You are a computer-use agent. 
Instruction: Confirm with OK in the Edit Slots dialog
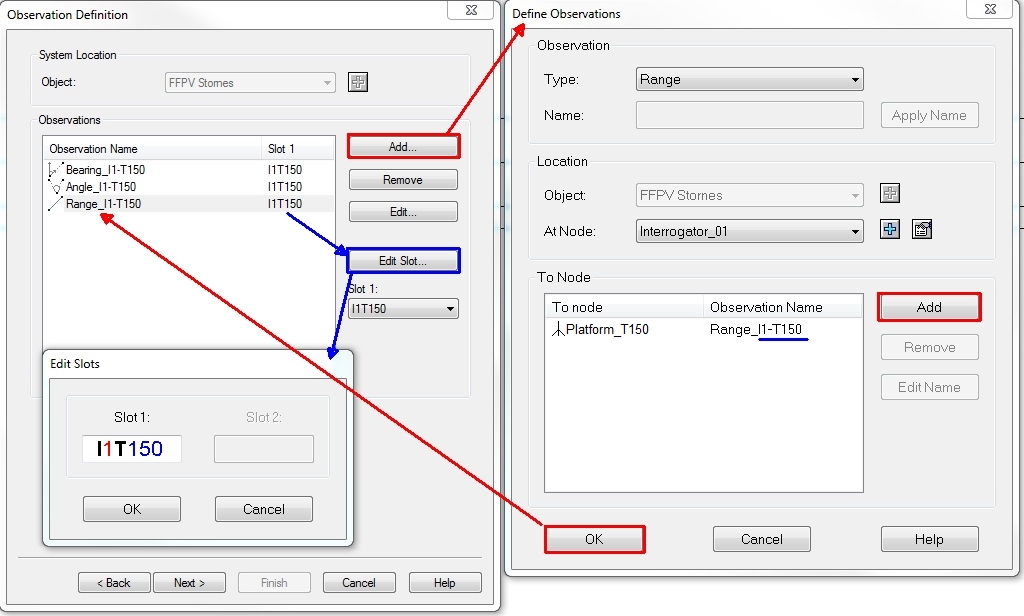point(131,509)
